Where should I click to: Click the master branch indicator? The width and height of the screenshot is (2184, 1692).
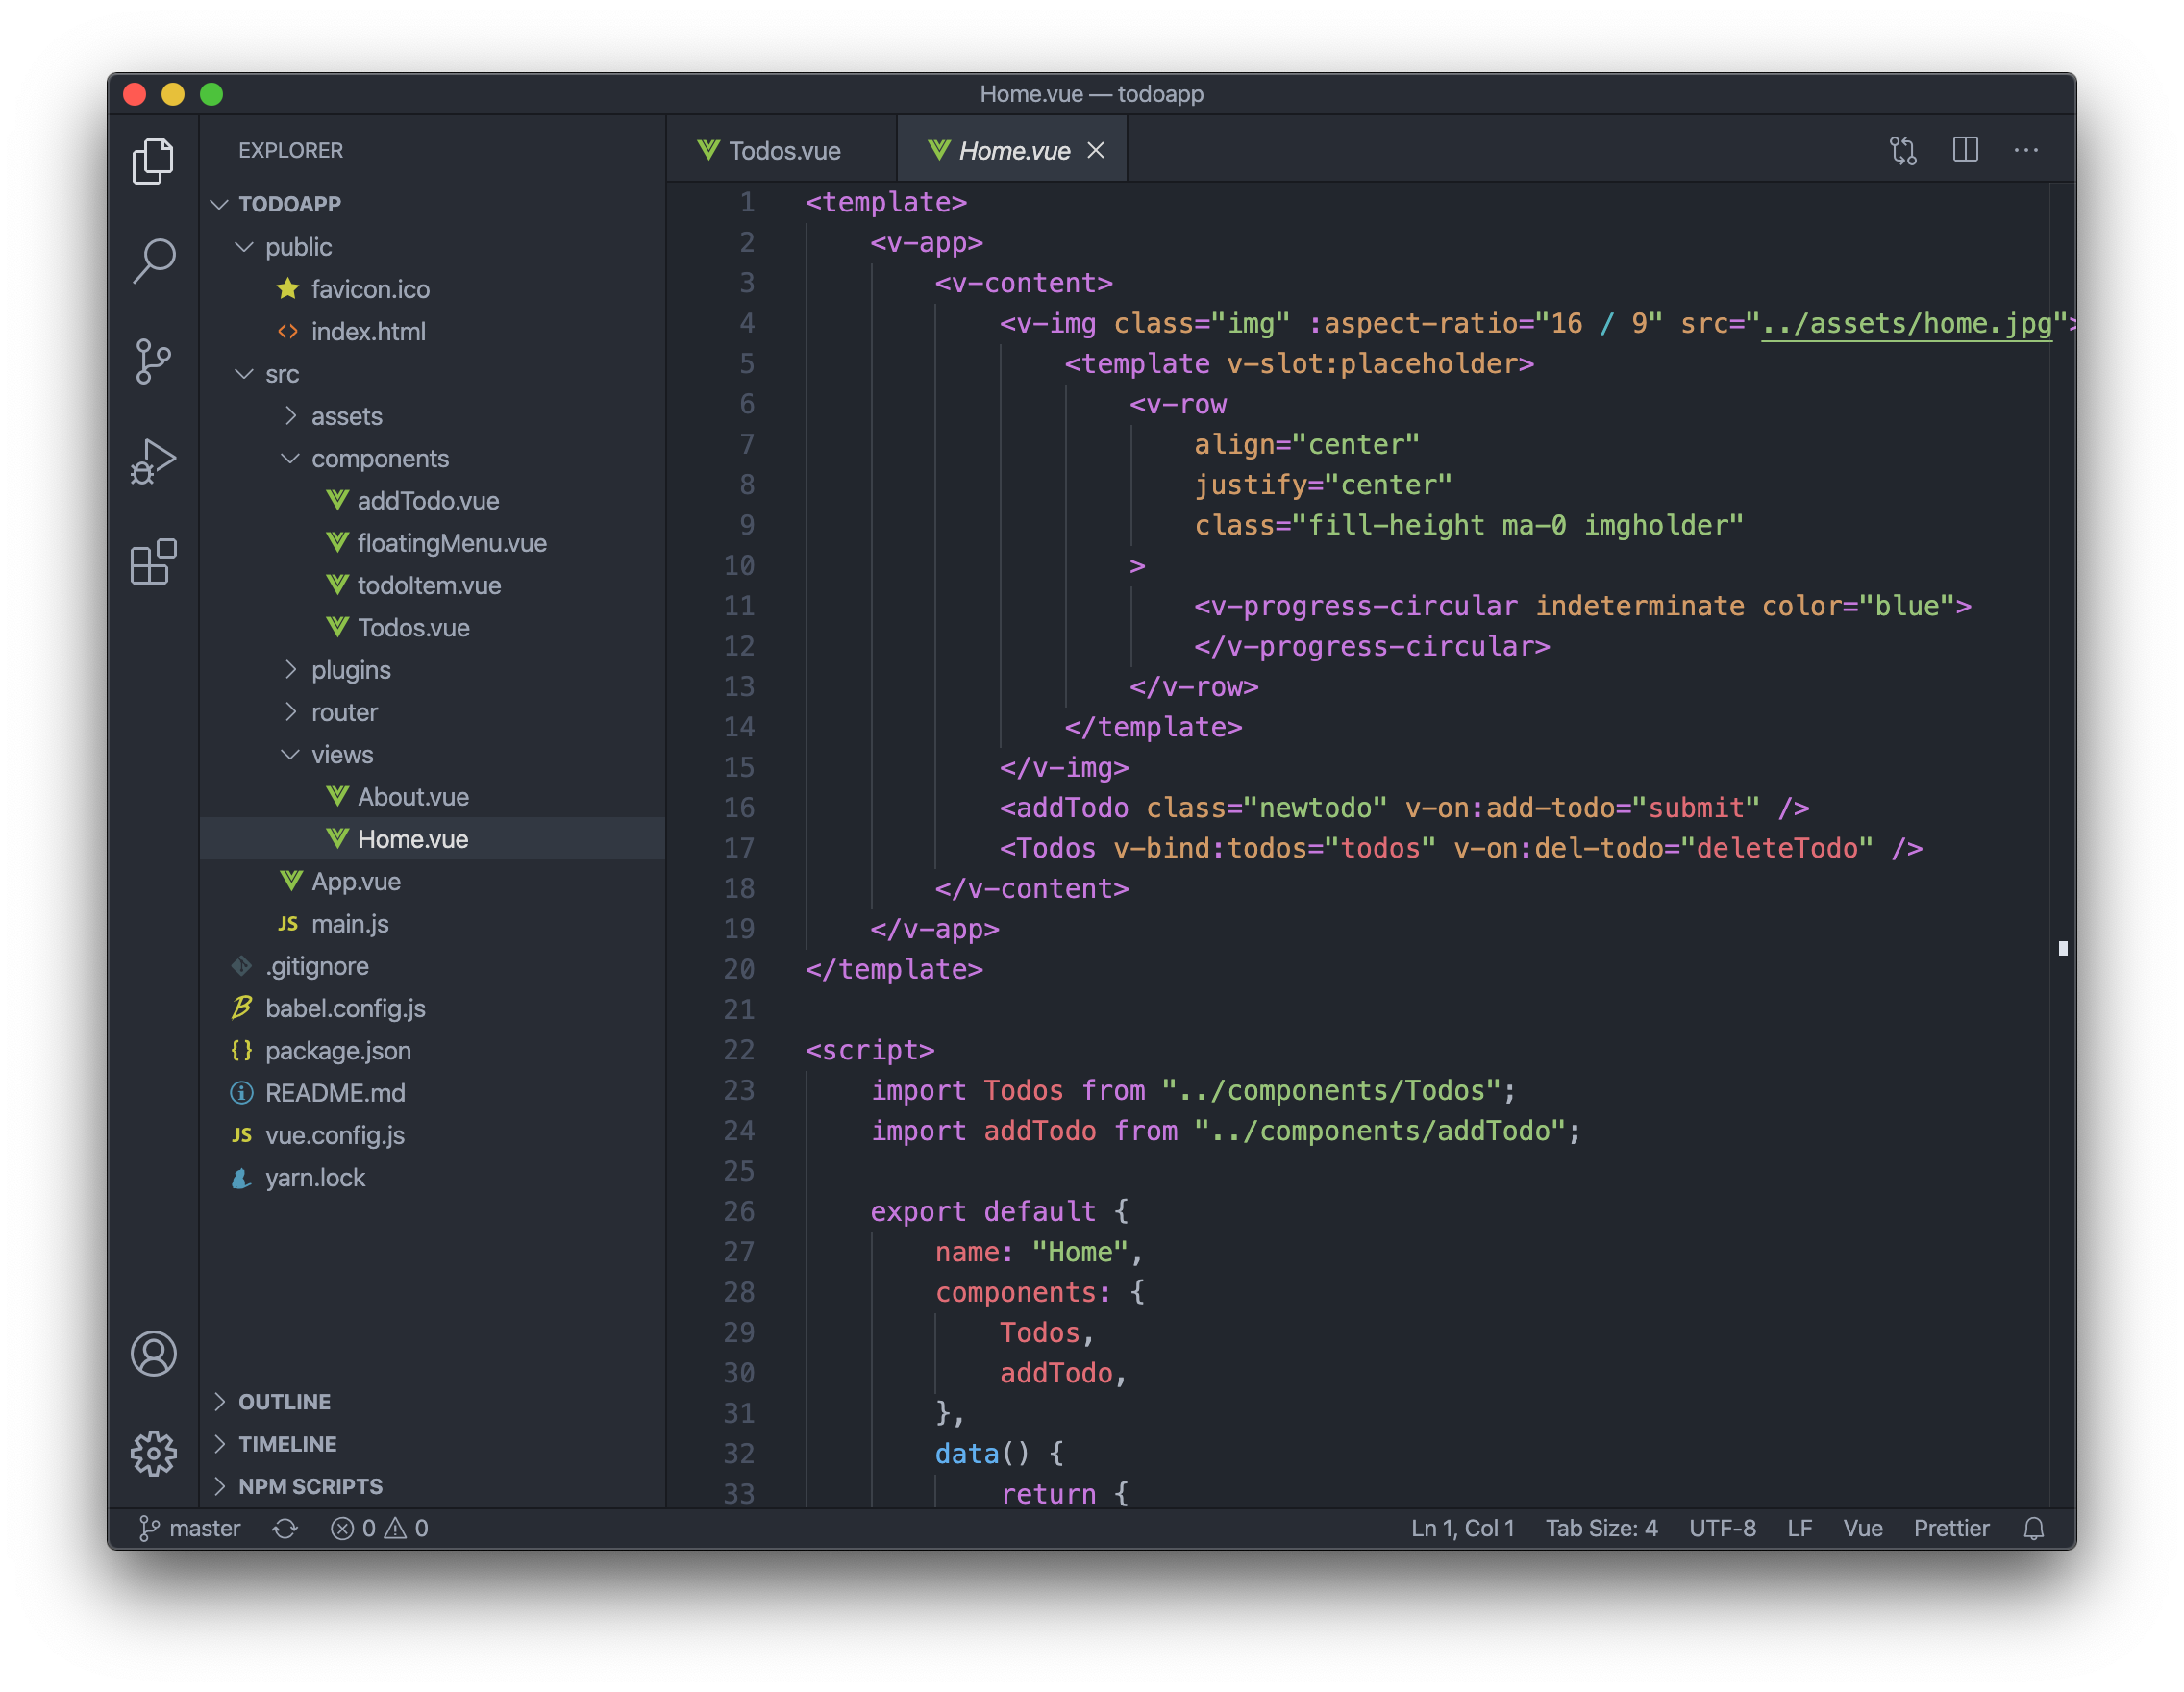189,1528
